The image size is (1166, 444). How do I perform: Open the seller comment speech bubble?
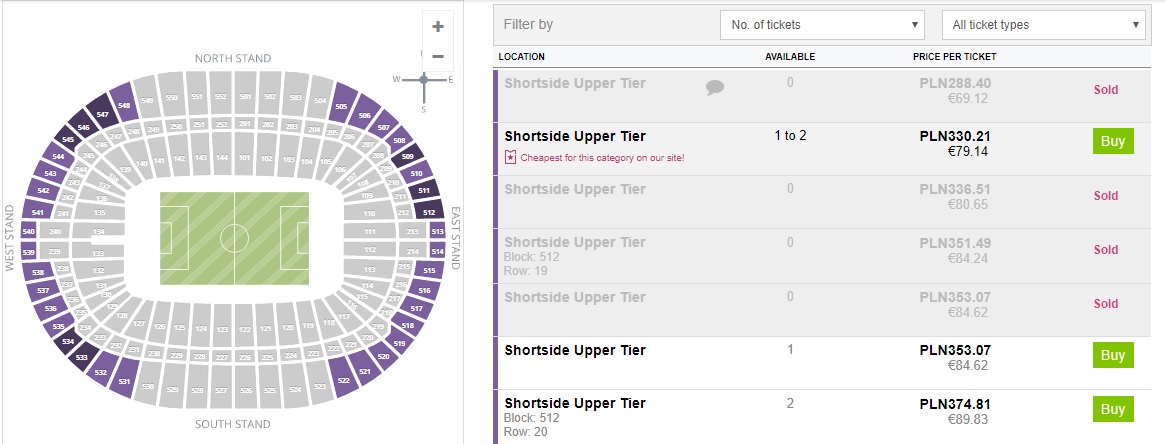coord(714,88)
